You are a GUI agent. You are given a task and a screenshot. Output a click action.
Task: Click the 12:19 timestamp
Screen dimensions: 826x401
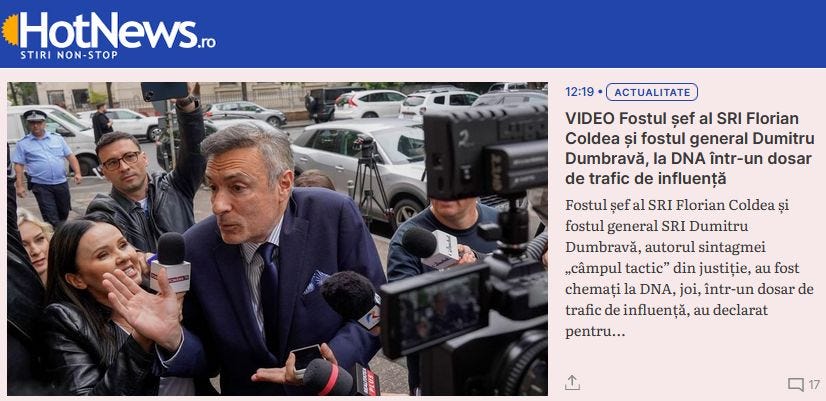point(579,92)
